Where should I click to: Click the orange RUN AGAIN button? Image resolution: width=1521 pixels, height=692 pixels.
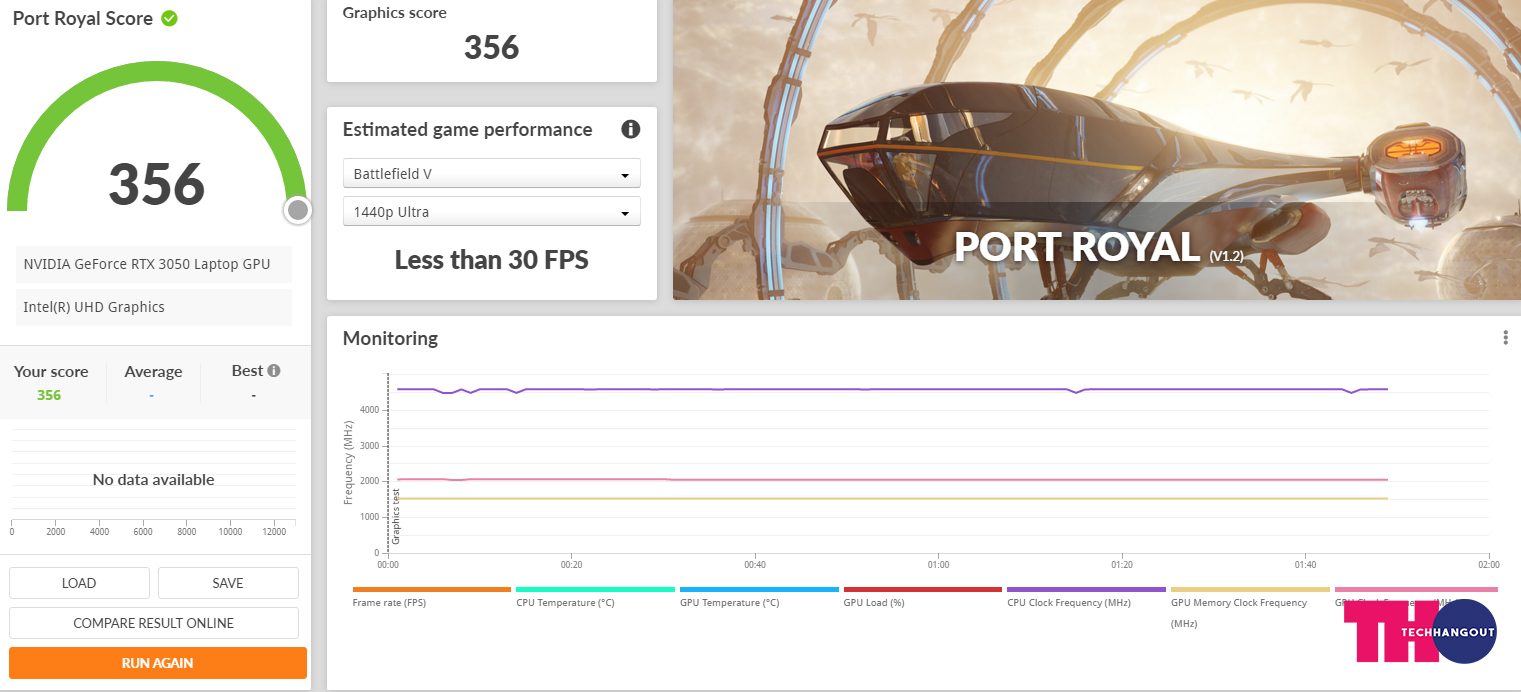[x=158, y=663]
